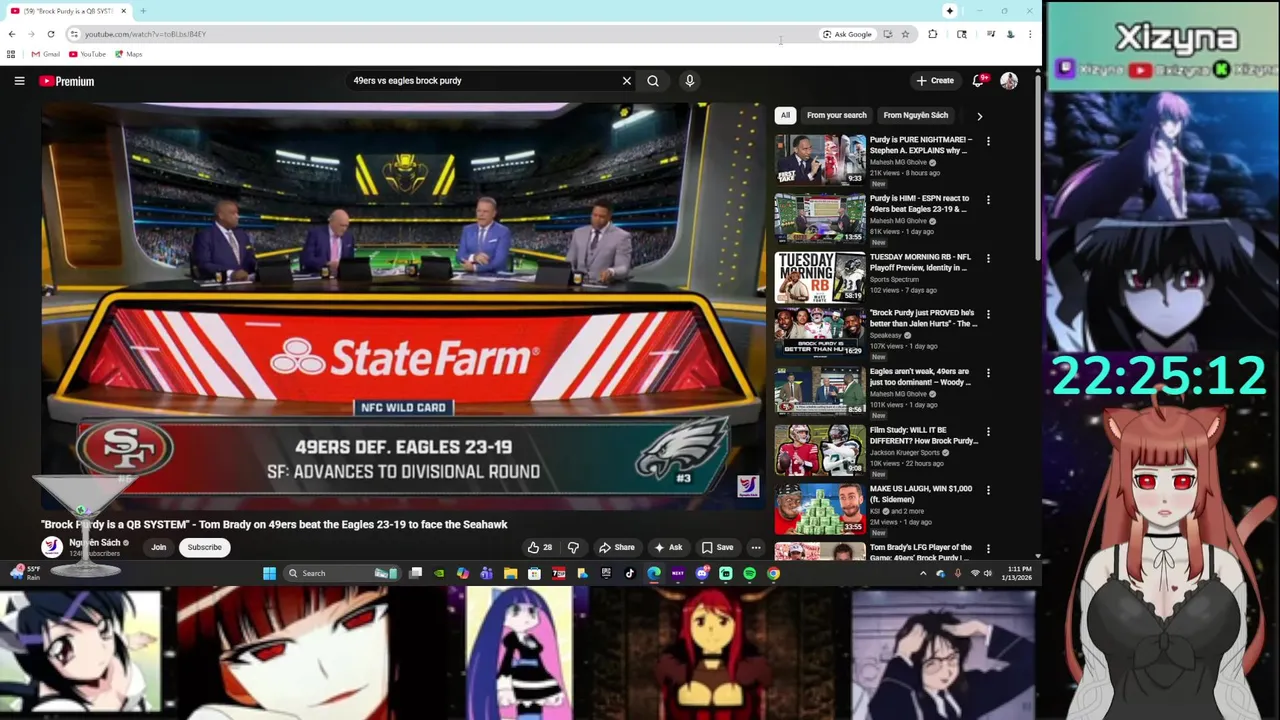Screen dimensions: 1280x720
Task: Open options for Purdy is PURE NIGHTMARE video
Action: click(x=988, y=141)
